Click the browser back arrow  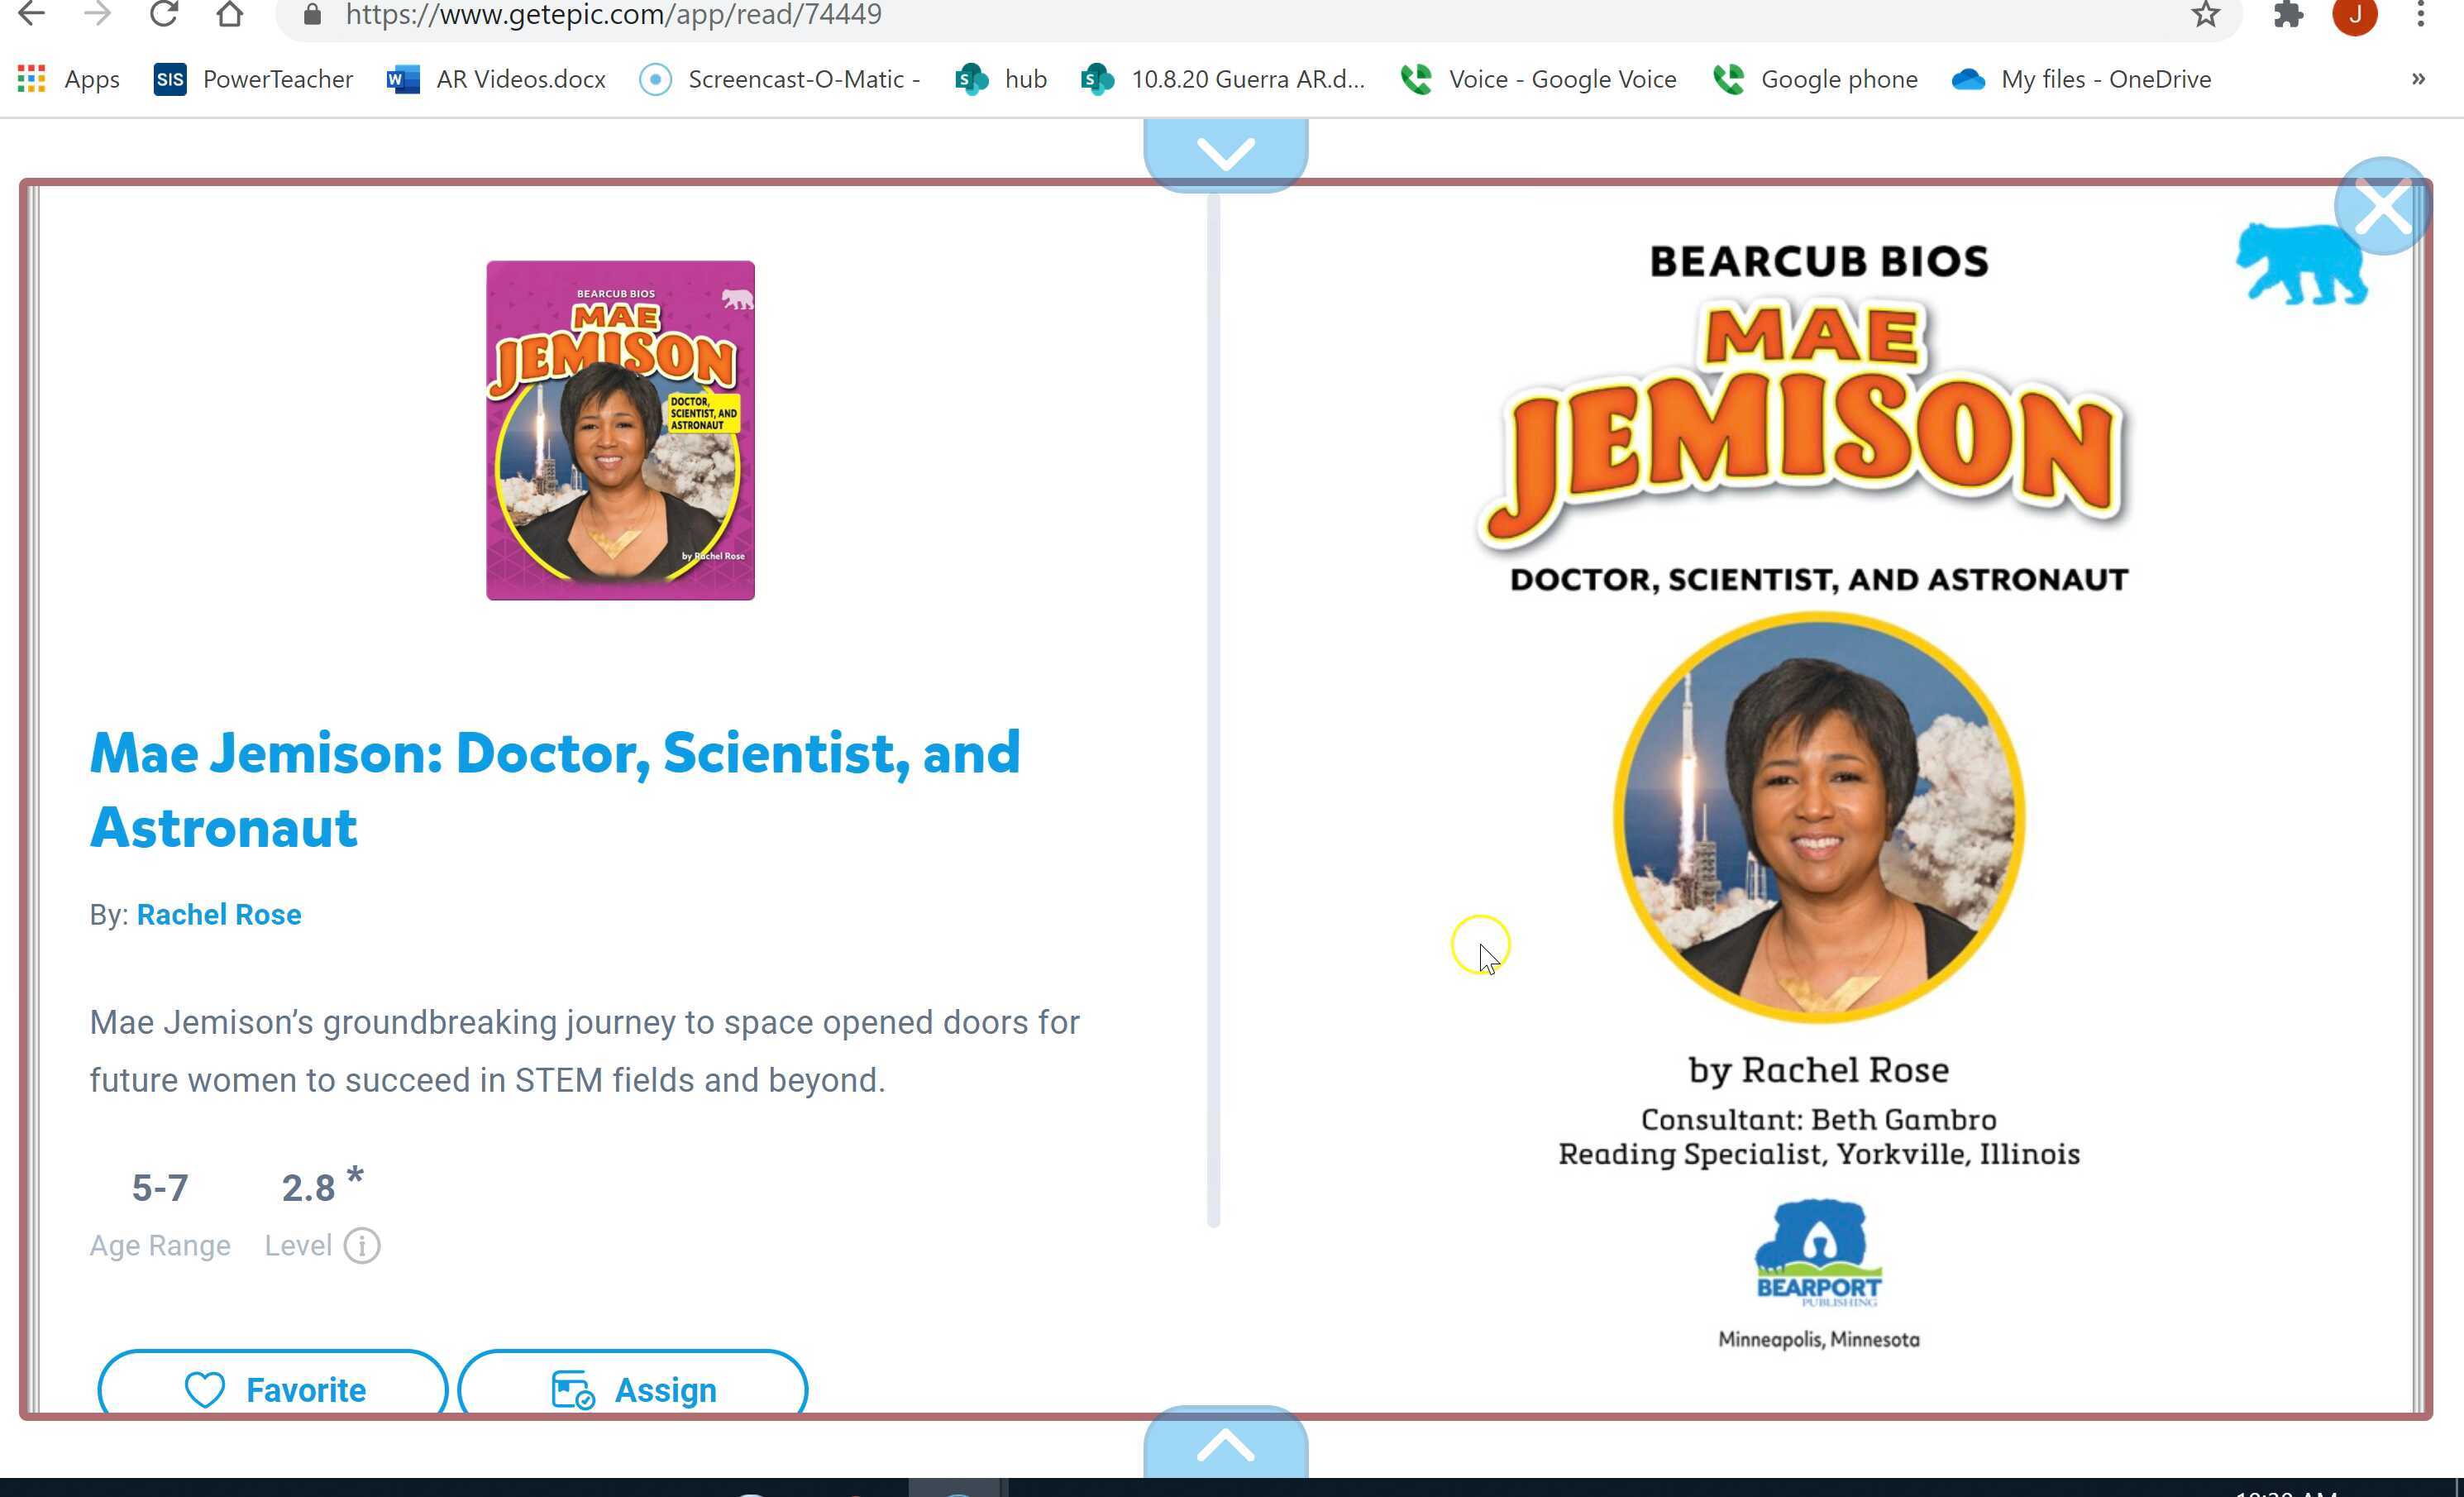[x=32, y=14]
